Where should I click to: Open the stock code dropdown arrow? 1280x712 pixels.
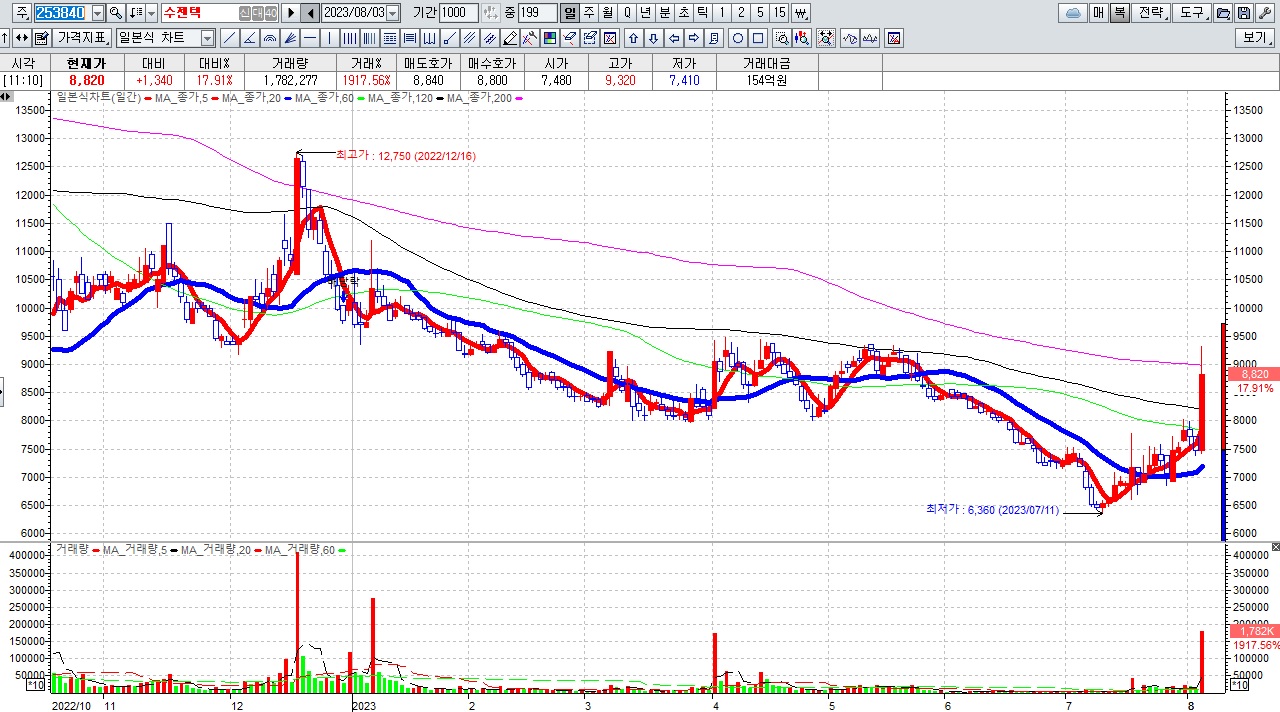click(x=97, y=13)
